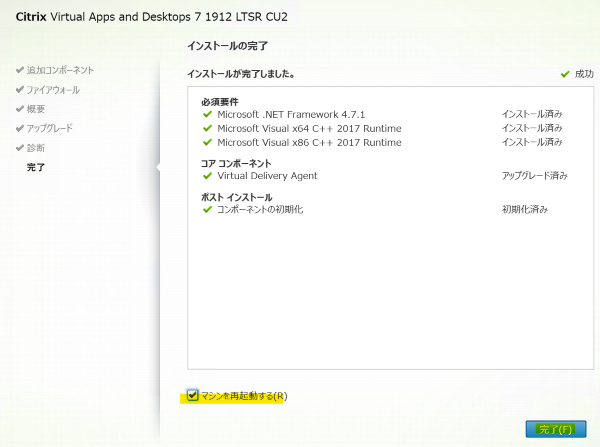Check the マシンを再起動する(R) checkbox
Screen dimensions: 600x447
click(x=192, y=395)
